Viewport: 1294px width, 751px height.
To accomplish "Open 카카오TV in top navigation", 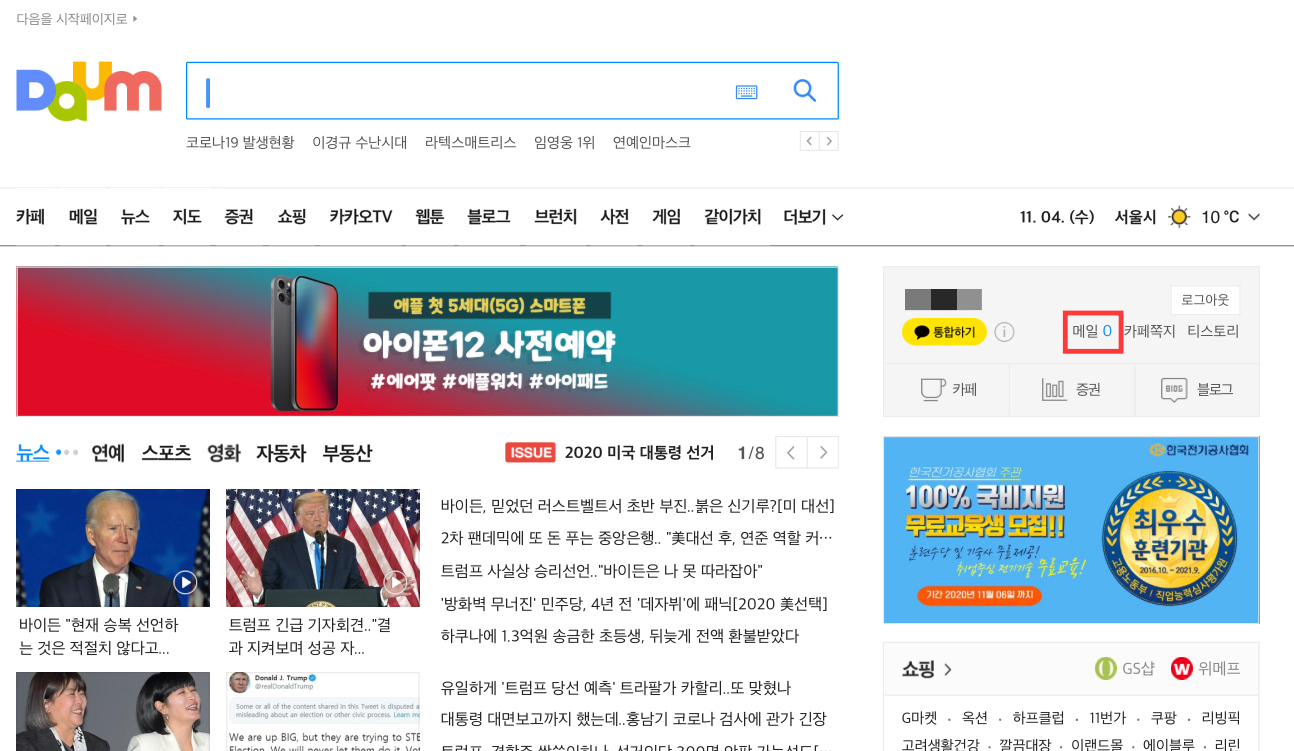I will click(x=361, y=217).
